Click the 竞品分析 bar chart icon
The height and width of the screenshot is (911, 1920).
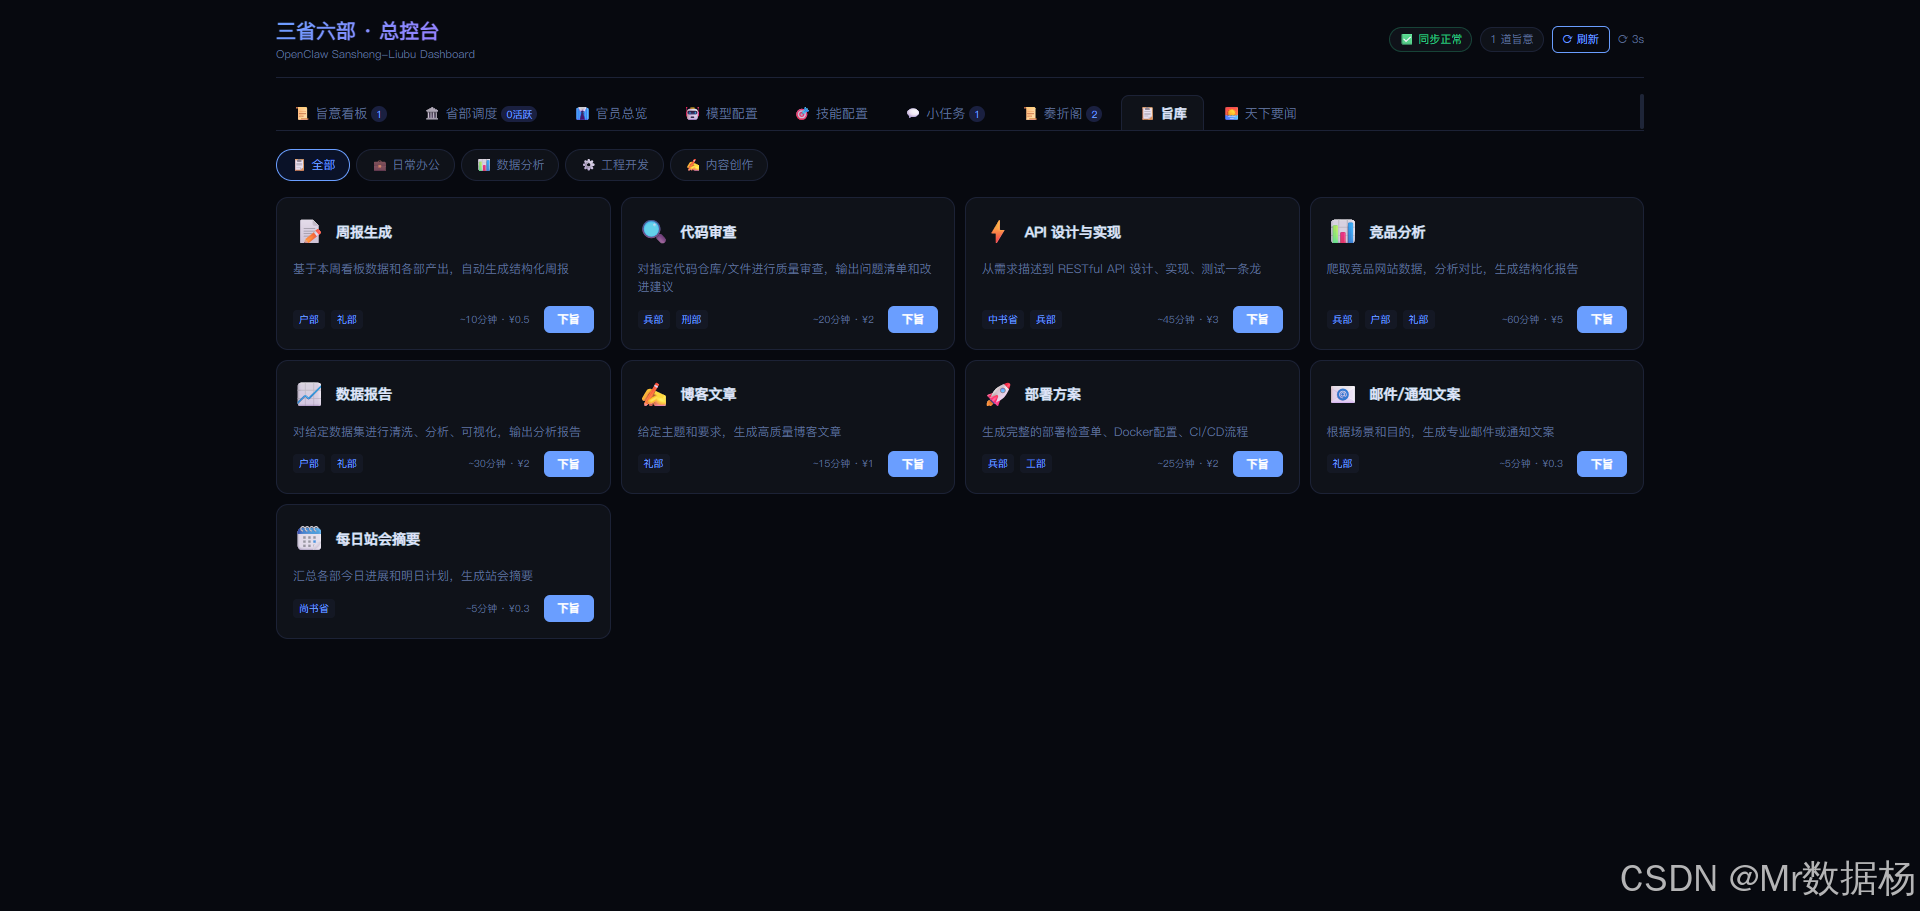[1343, 232]
